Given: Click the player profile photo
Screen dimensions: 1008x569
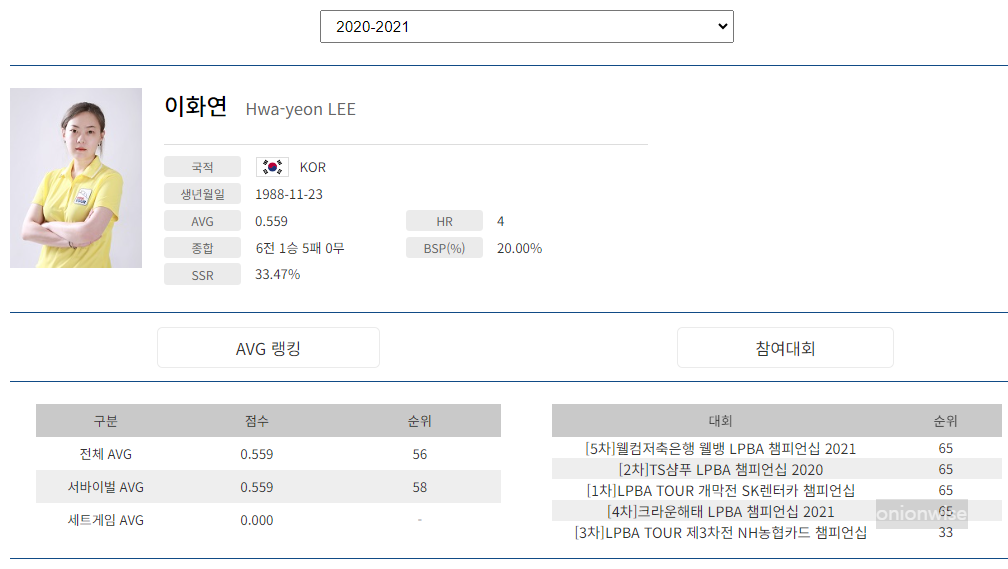Looking at the screenshot, I should pos(76,178).
